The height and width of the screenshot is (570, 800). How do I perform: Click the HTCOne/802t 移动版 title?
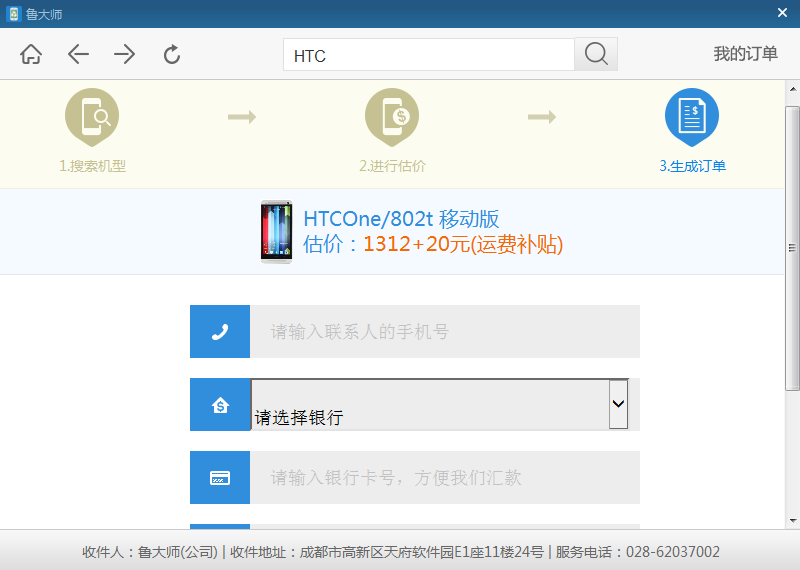click(x=401, y=219)
